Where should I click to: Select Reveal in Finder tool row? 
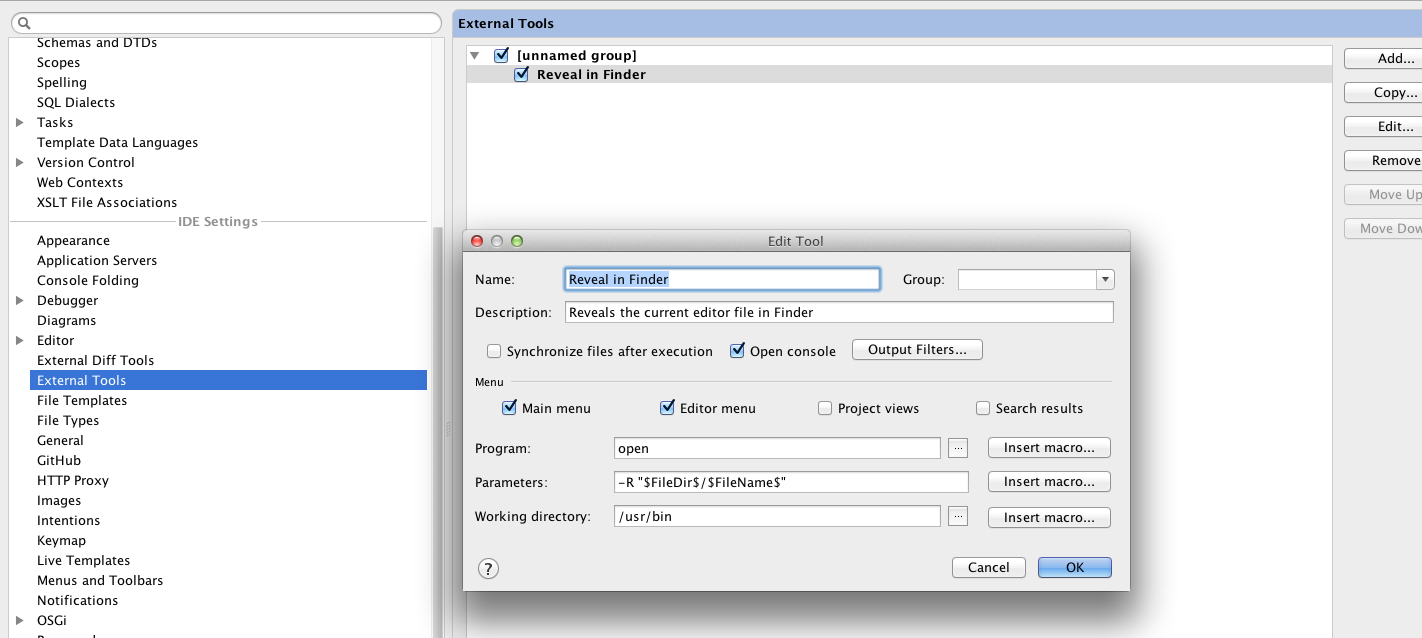(899, 74)
